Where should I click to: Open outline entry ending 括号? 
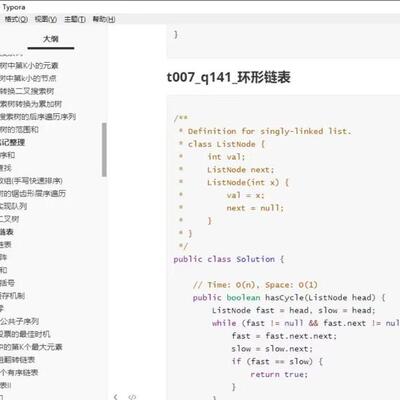[7, 283]
